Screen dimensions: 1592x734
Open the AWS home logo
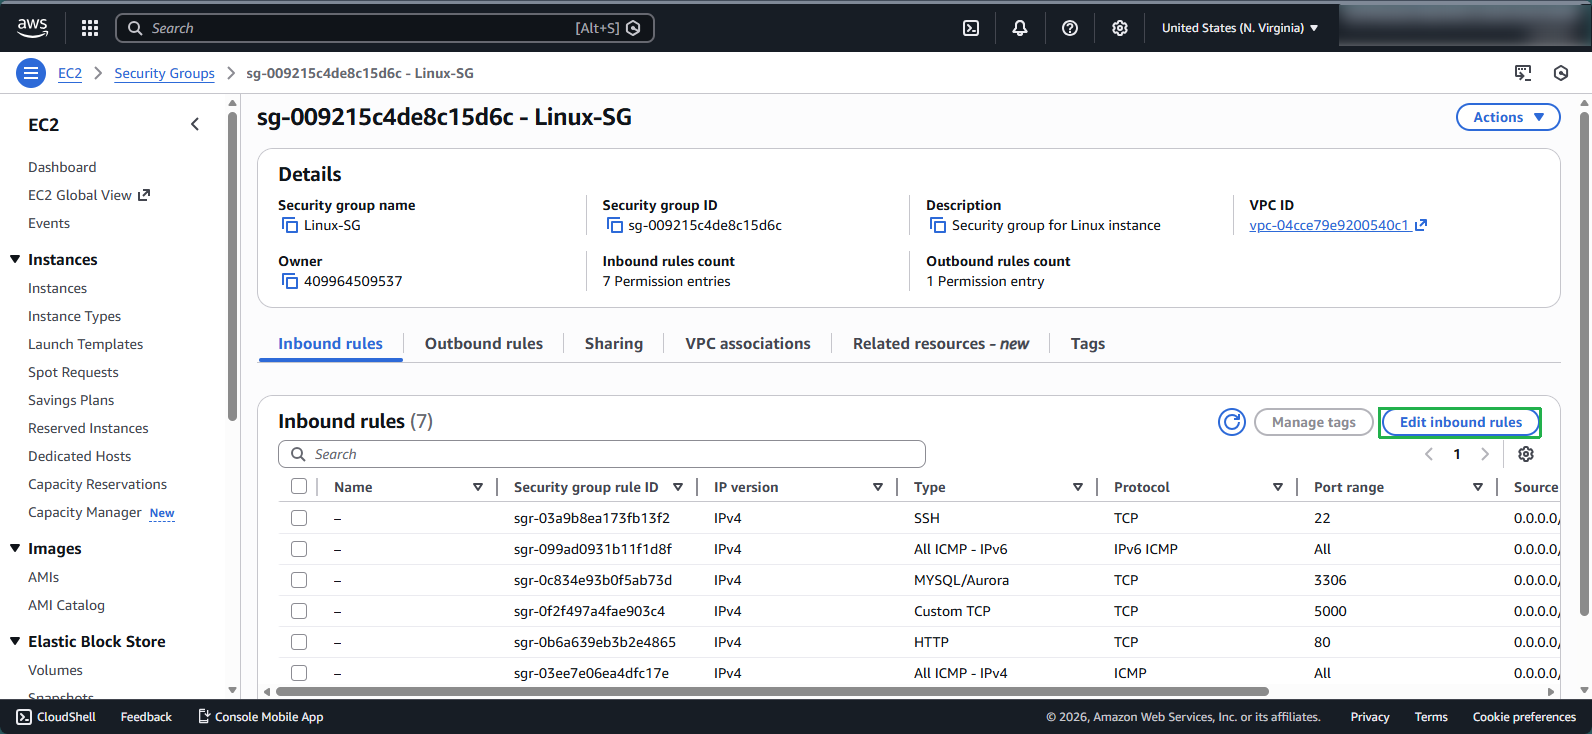pyautogui.click(x=32, y=28)
